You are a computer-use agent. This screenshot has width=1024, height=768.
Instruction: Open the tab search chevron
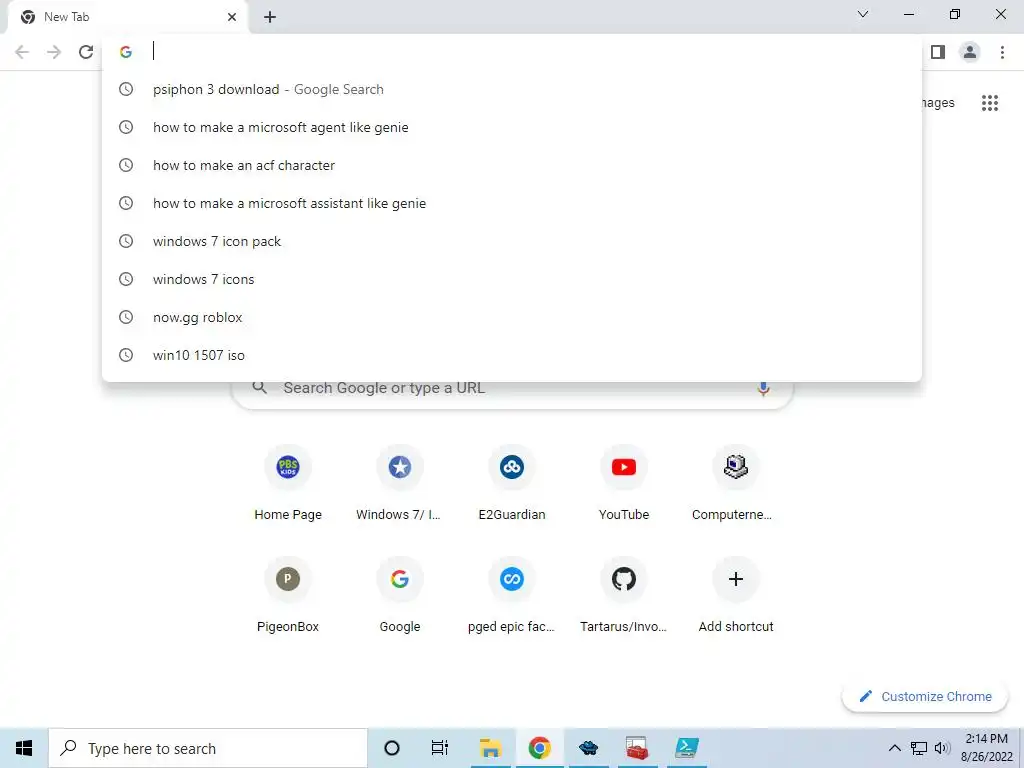coord(863,14)
